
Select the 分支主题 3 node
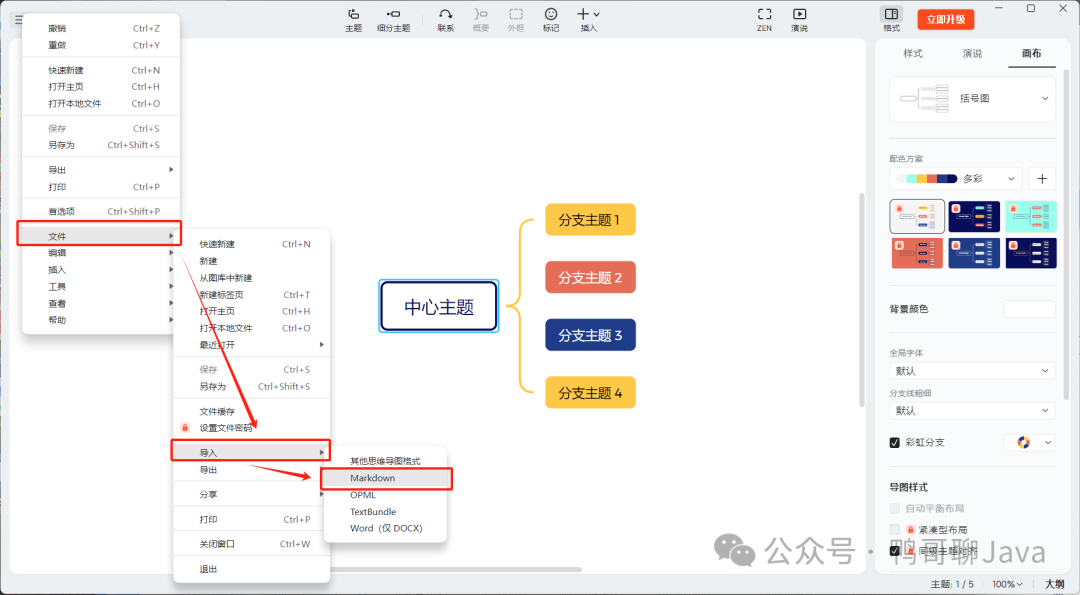590,335
